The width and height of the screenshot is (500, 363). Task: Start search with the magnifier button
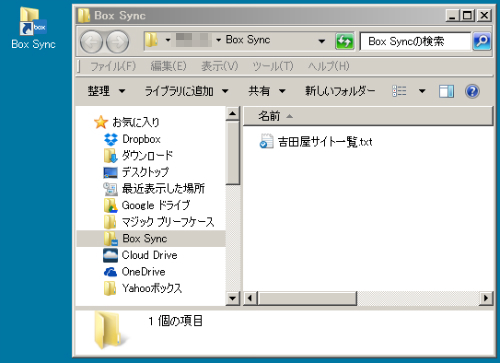pyautogui.click(x=482, y=41)
